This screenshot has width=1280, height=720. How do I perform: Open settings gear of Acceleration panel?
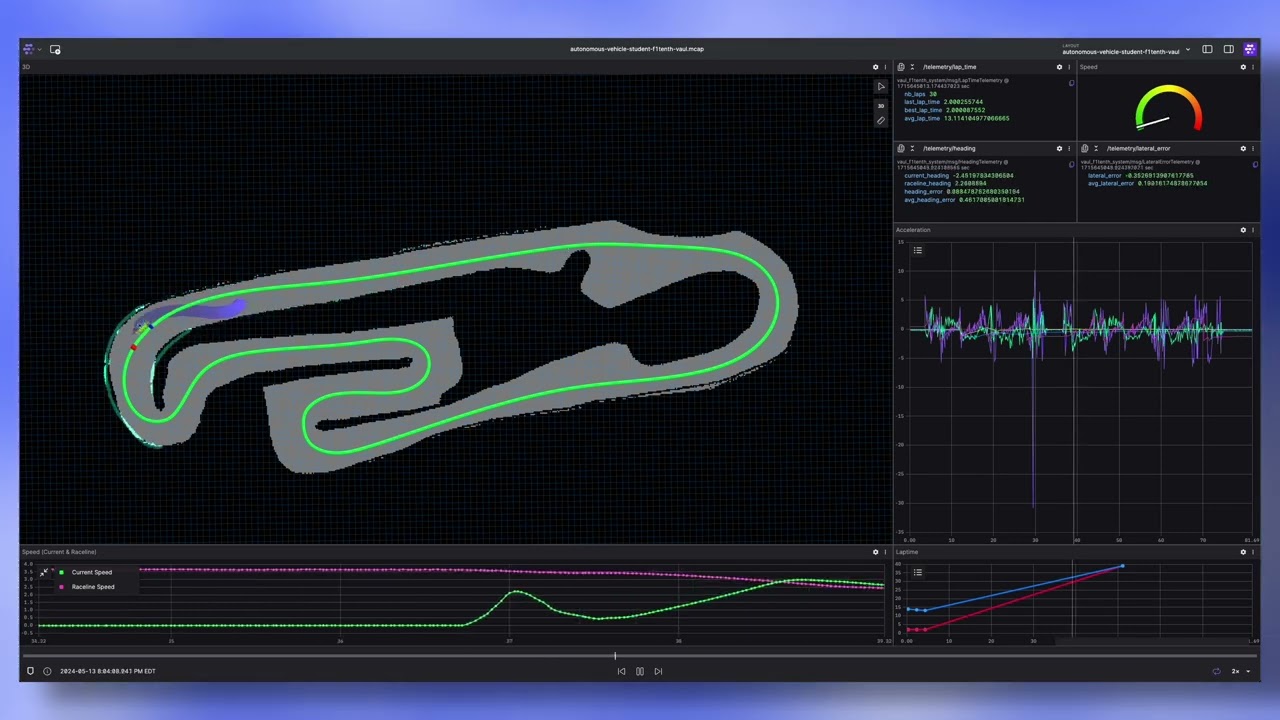coord(1244,230)
